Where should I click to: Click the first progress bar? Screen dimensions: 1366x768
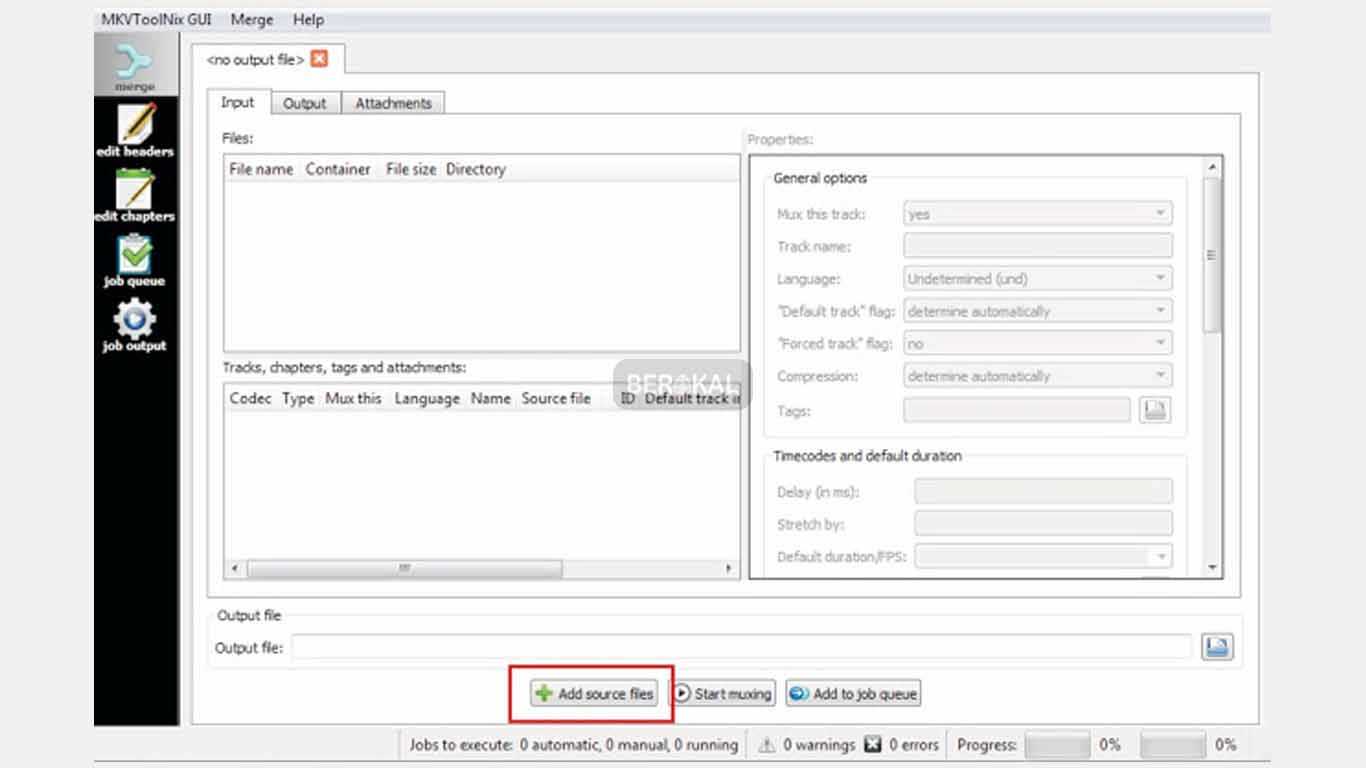pyautogui.click(x=1058, y=745)
